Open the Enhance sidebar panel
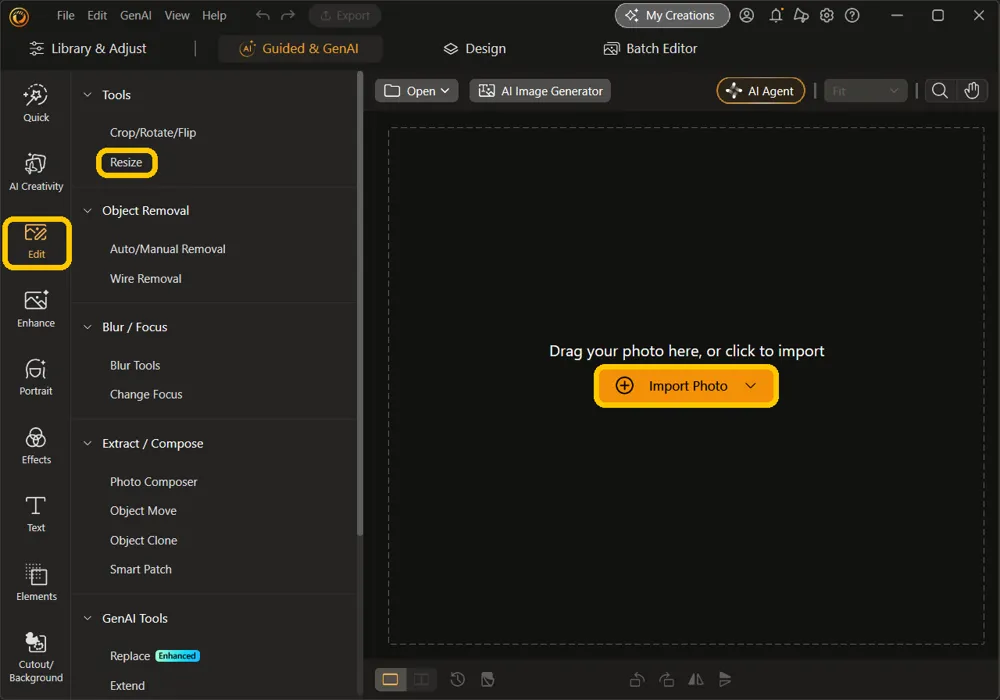The height and width of the screenshot is (700, 1000). click(36, 310)
